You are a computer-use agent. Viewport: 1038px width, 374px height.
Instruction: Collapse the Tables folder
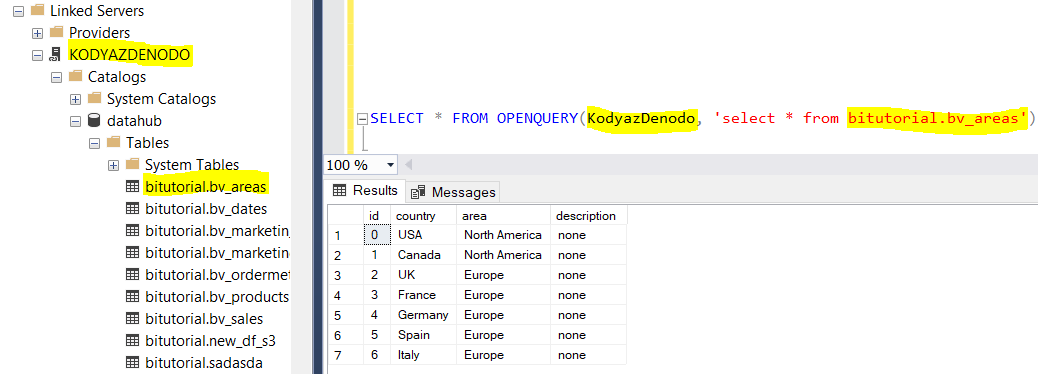pos(94,143)
